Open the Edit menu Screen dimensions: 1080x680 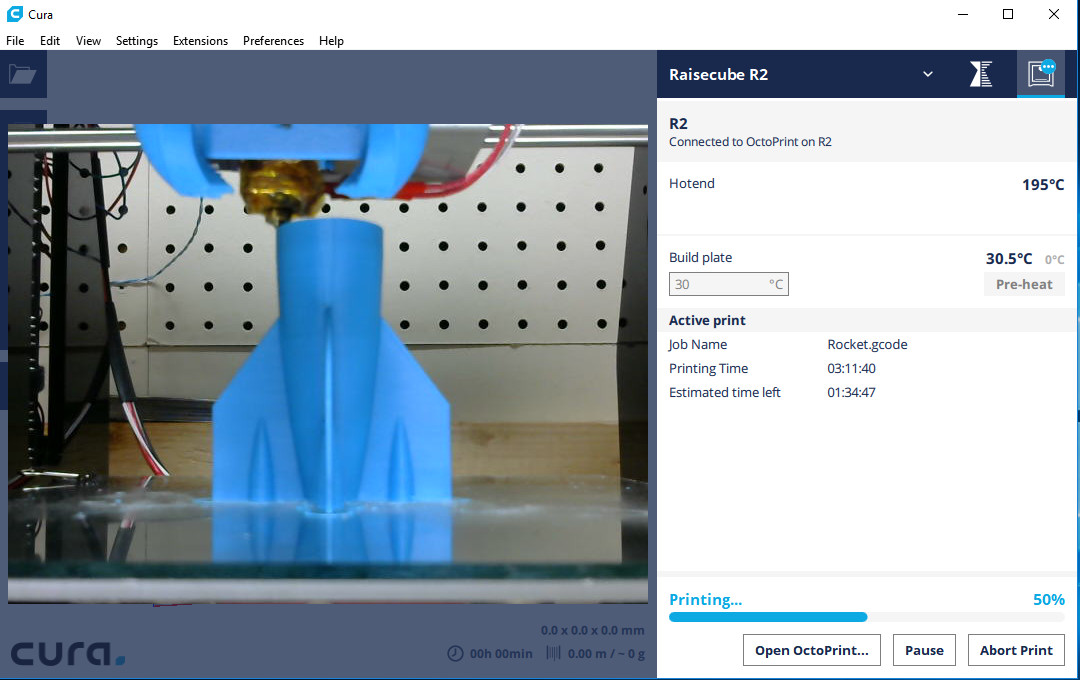coord(50,41)
